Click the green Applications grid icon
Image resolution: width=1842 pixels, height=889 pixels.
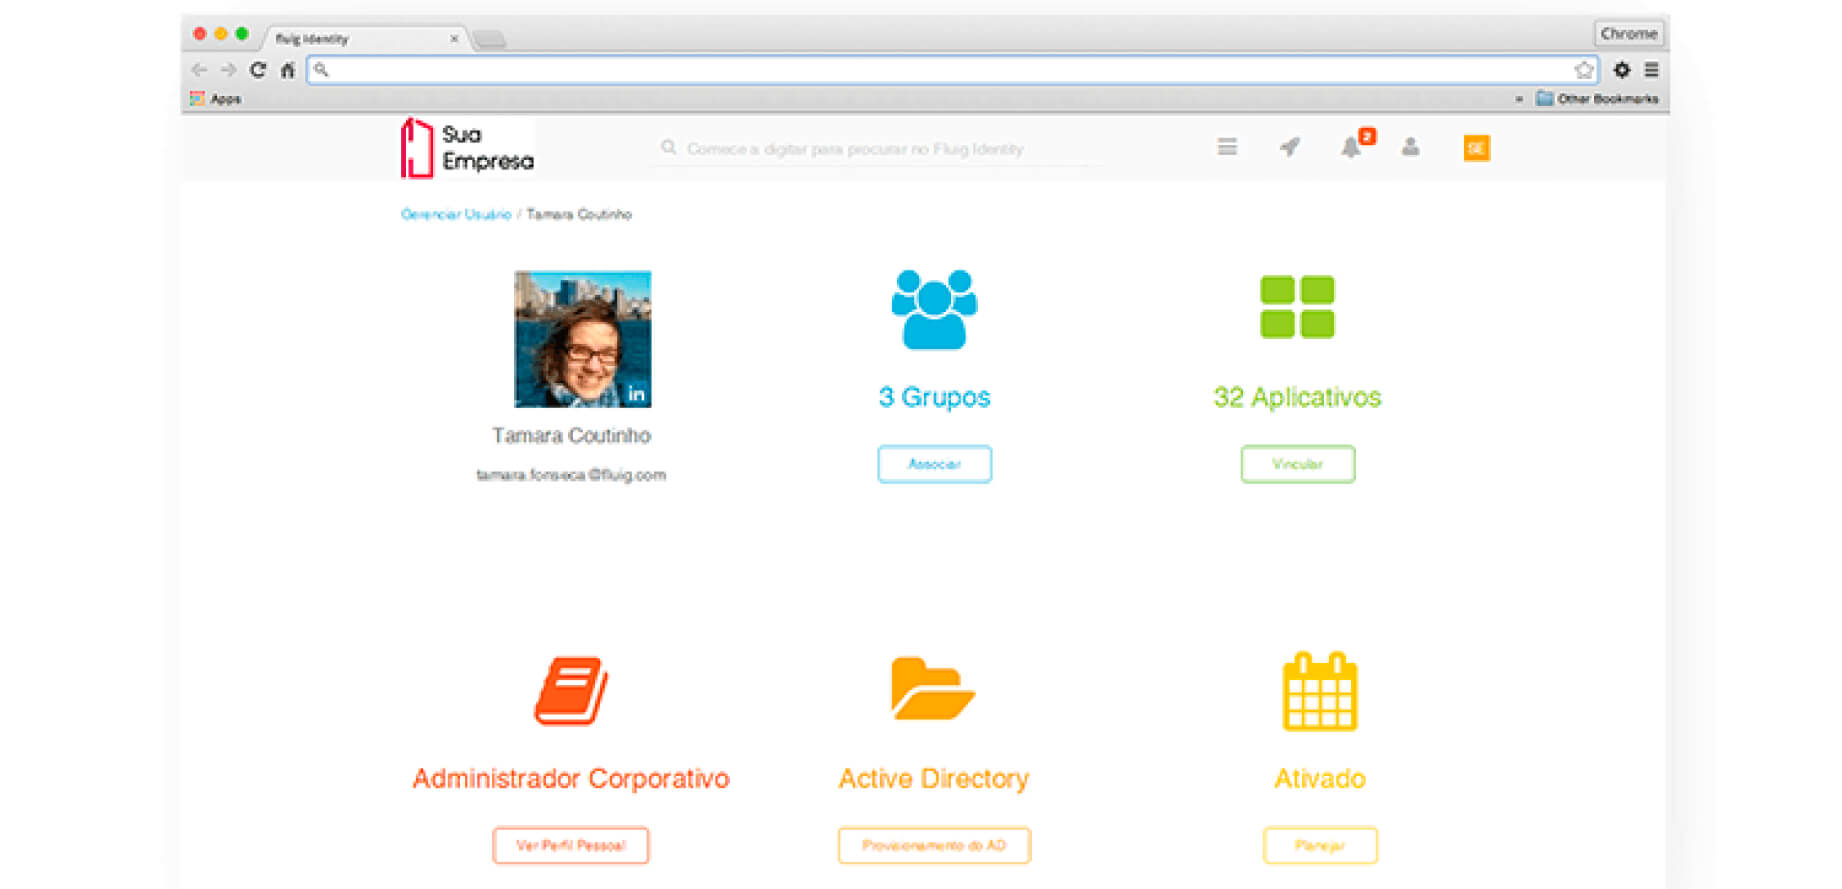(x=1297, y=307)
